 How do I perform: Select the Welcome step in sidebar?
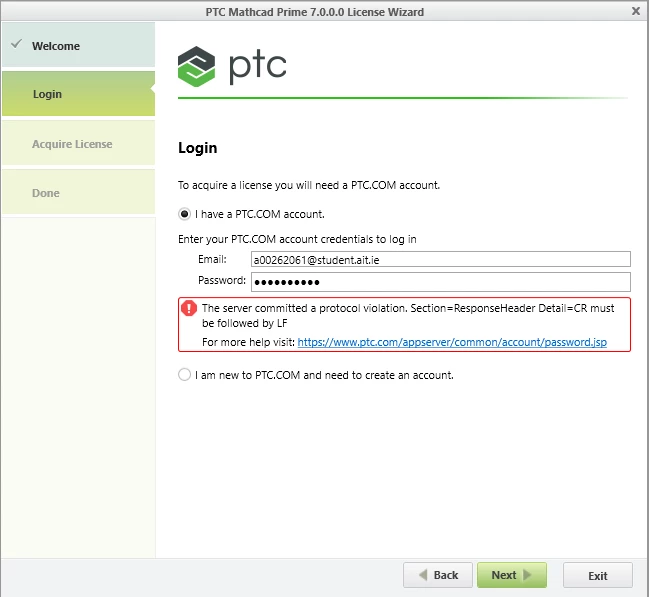point(79,45)
